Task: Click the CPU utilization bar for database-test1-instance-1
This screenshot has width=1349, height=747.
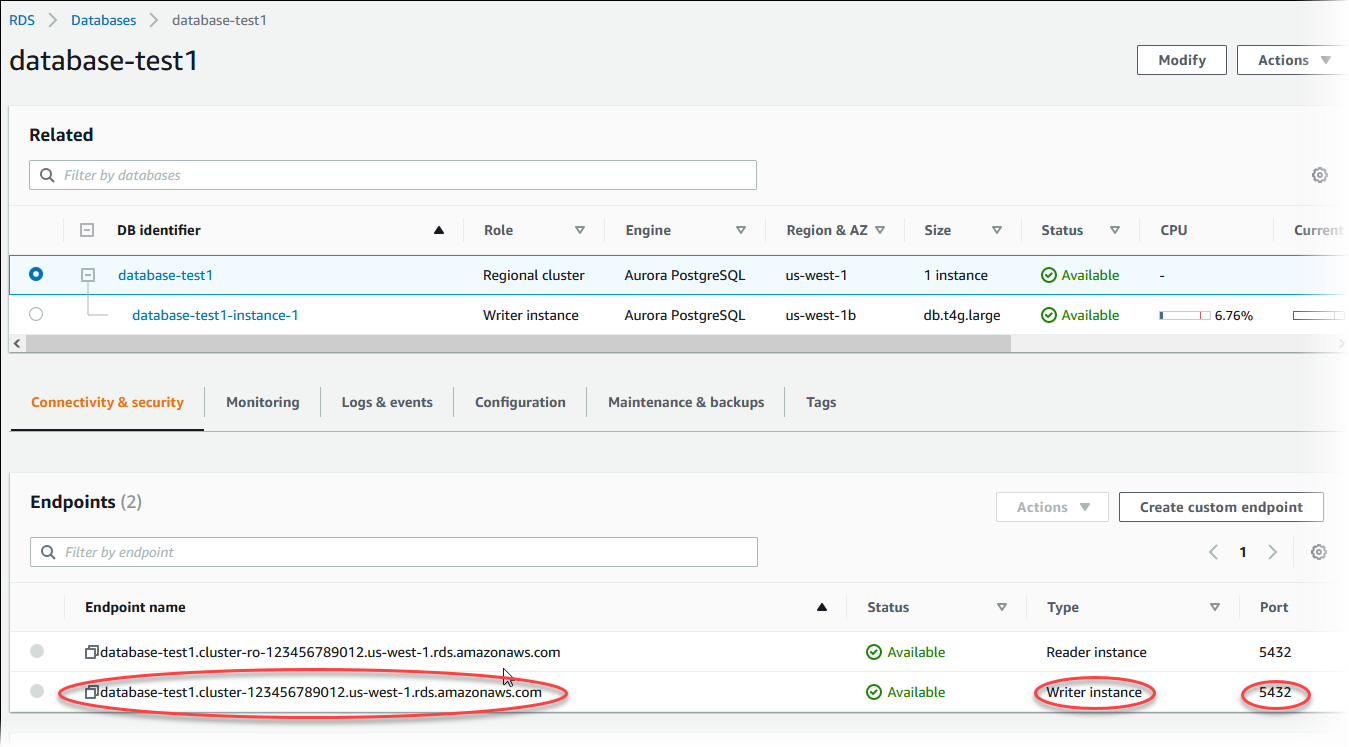Action: (x=1184, y=314)
